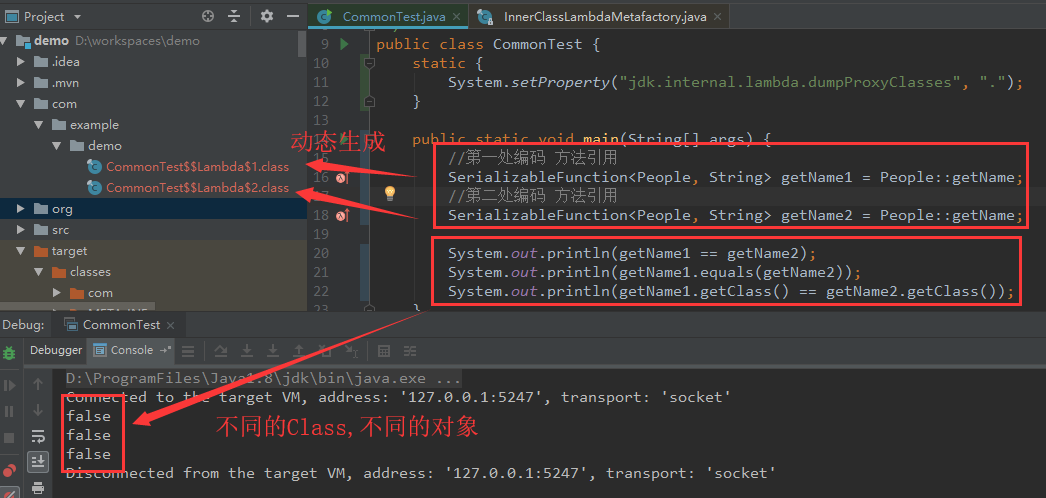1046x498 pixels.
Task: Click the getClass comparison println on line 22
Action: 730,291
